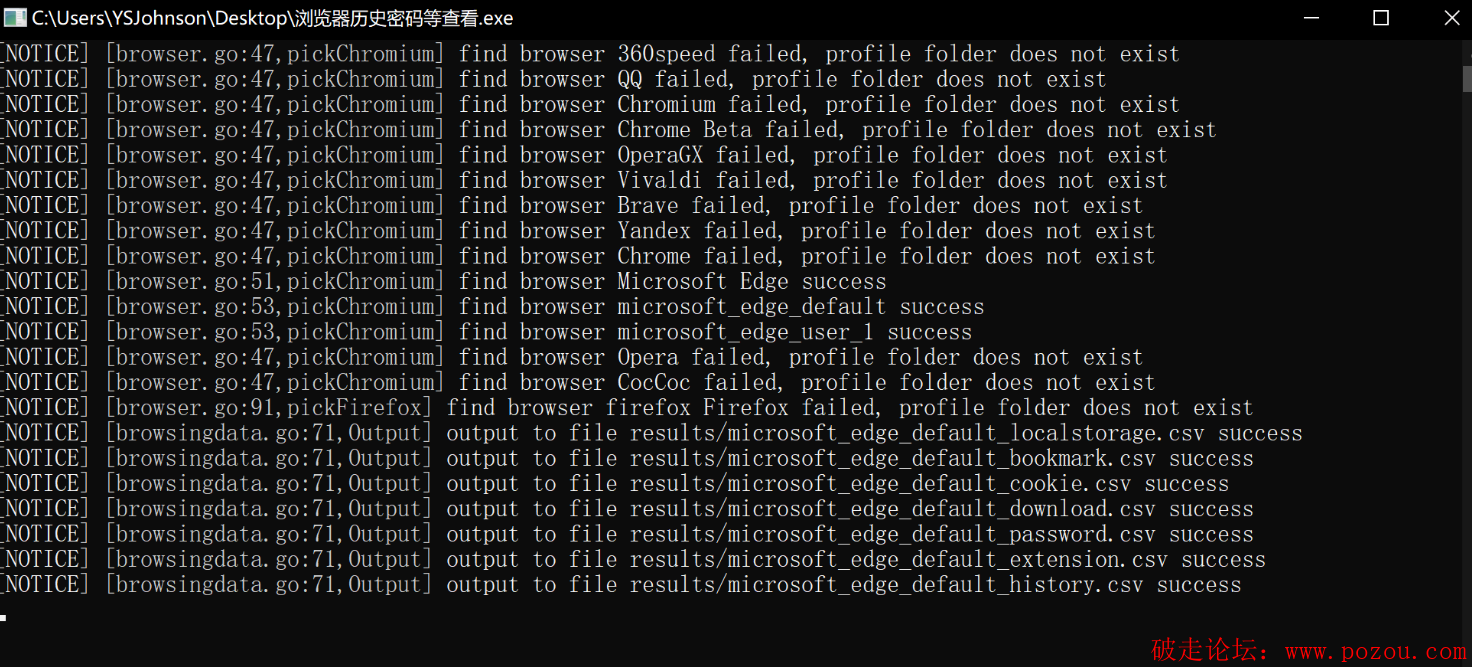Click the microsoft_edge_default_localstorage.csv line
Viewport: 1472px width, 667px height.
coord(651,433)
